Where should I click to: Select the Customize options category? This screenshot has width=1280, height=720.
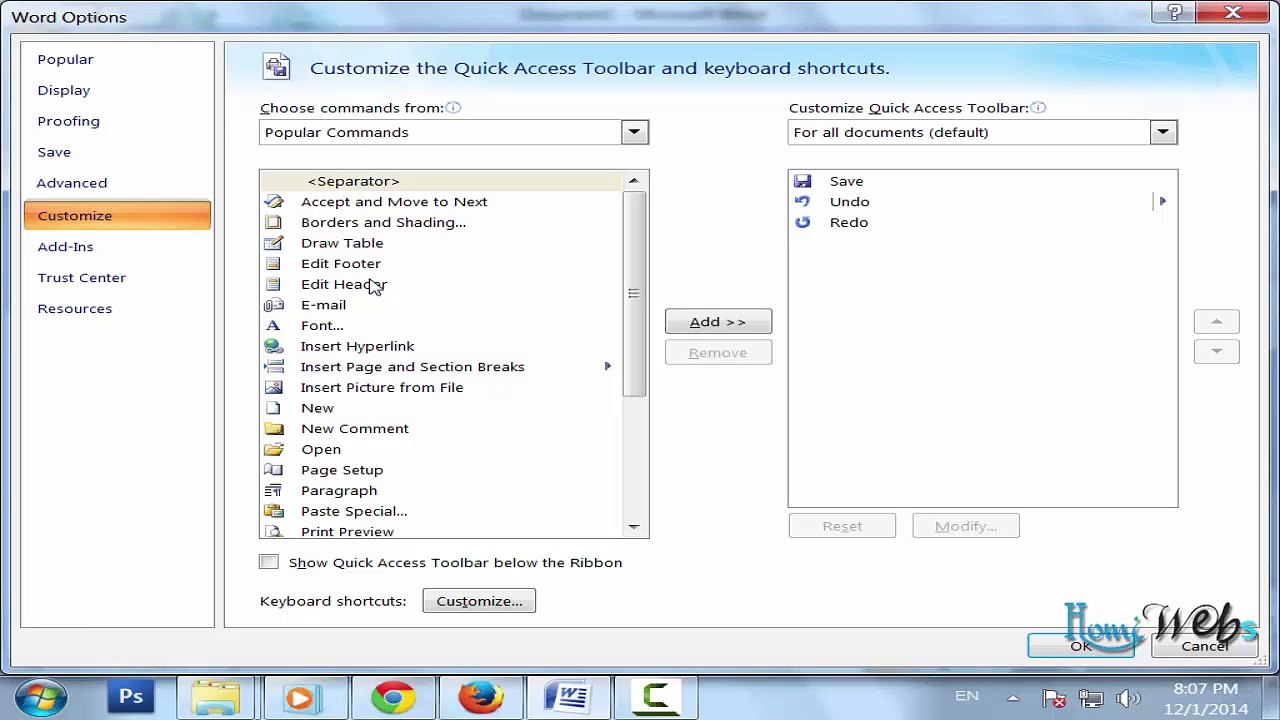[117, 215]
